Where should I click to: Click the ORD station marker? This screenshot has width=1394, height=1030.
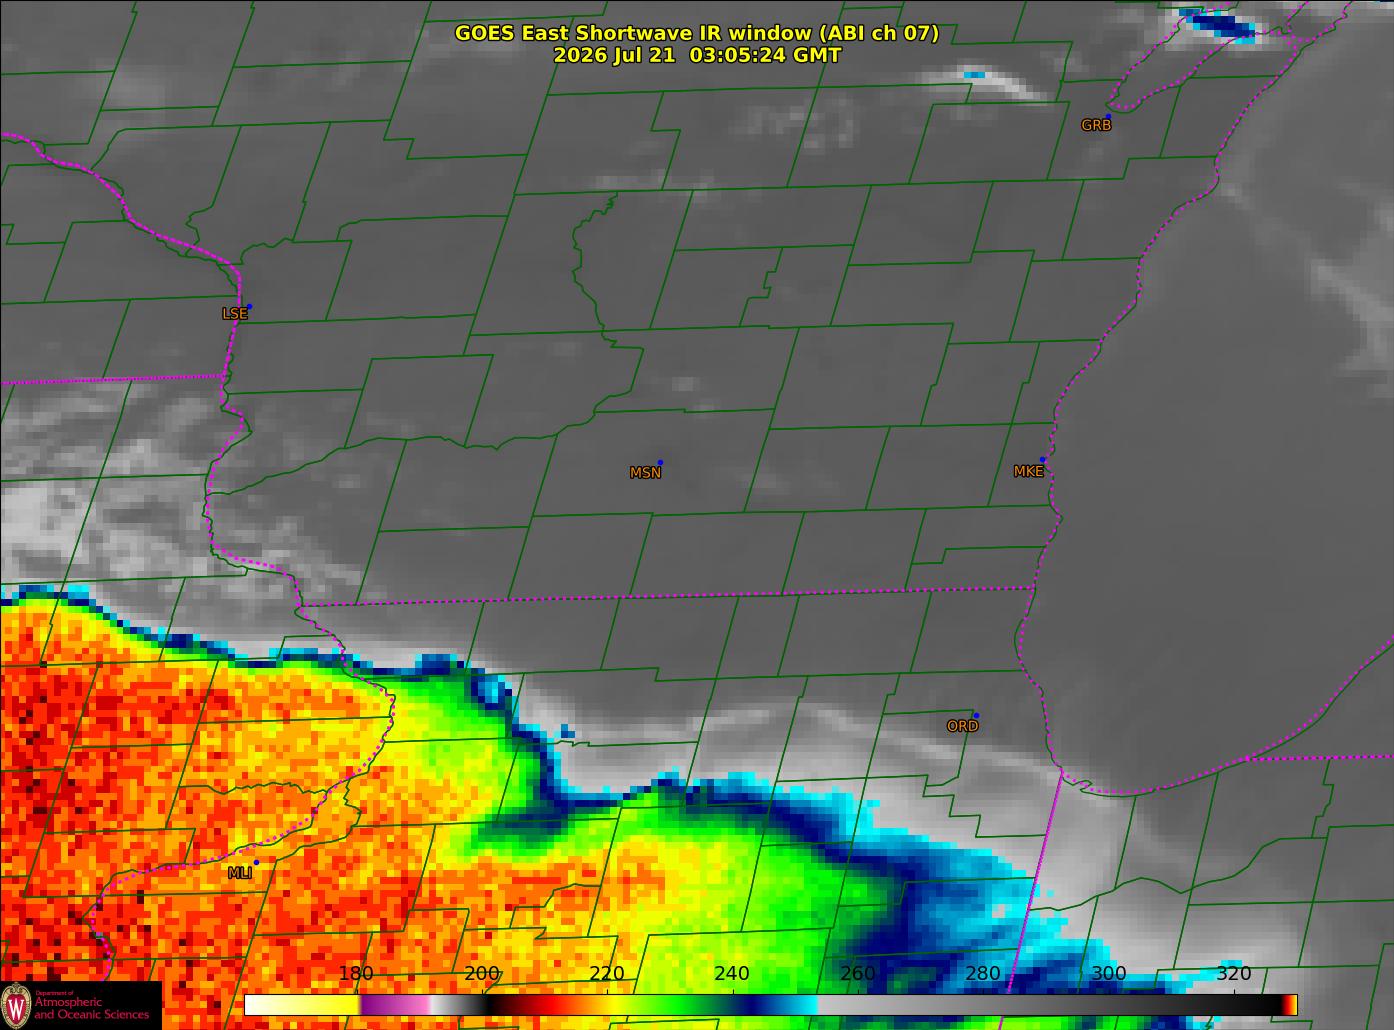[x=976, y=715]
